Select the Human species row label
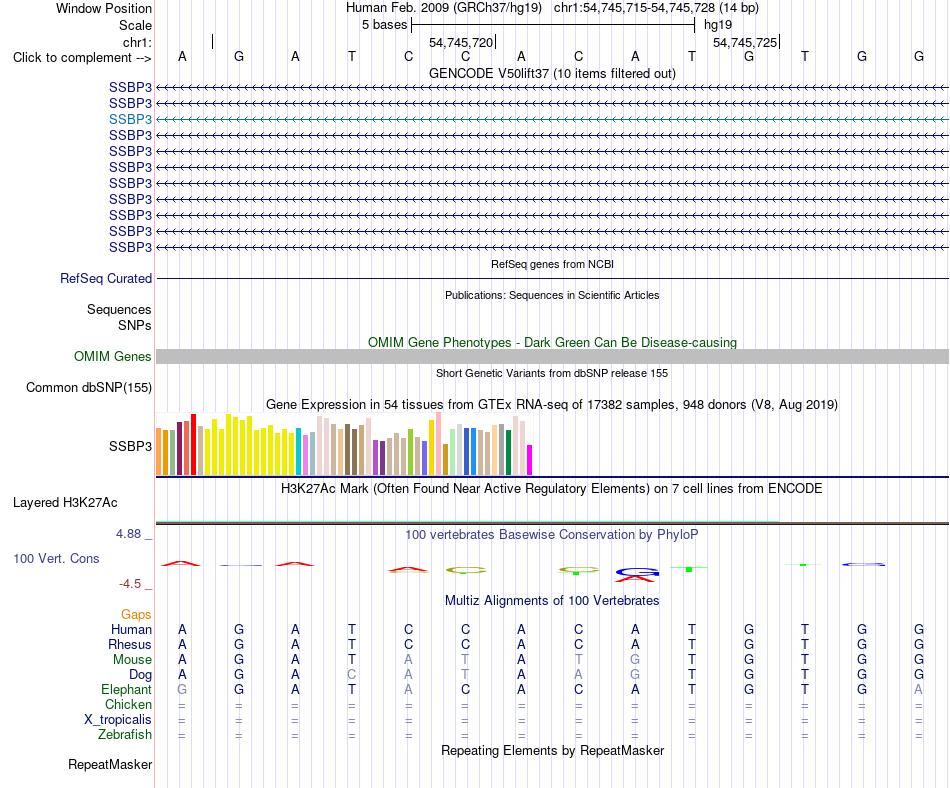This screenshot has height=788, width=950. coord(131,630)
